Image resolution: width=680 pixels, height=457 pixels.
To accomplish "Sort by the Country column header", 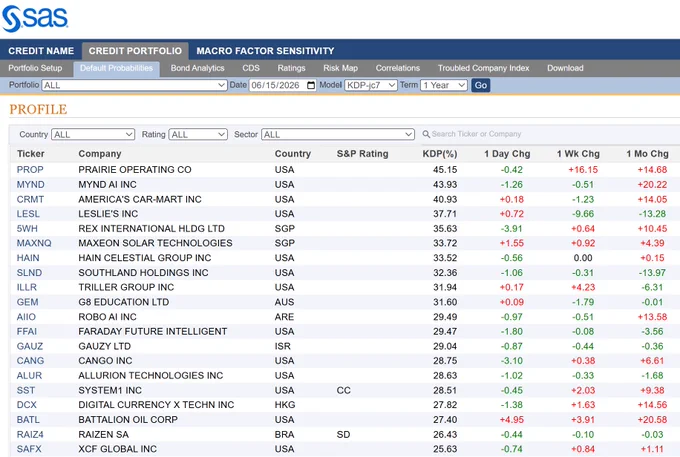I will (x=293, y=154).
